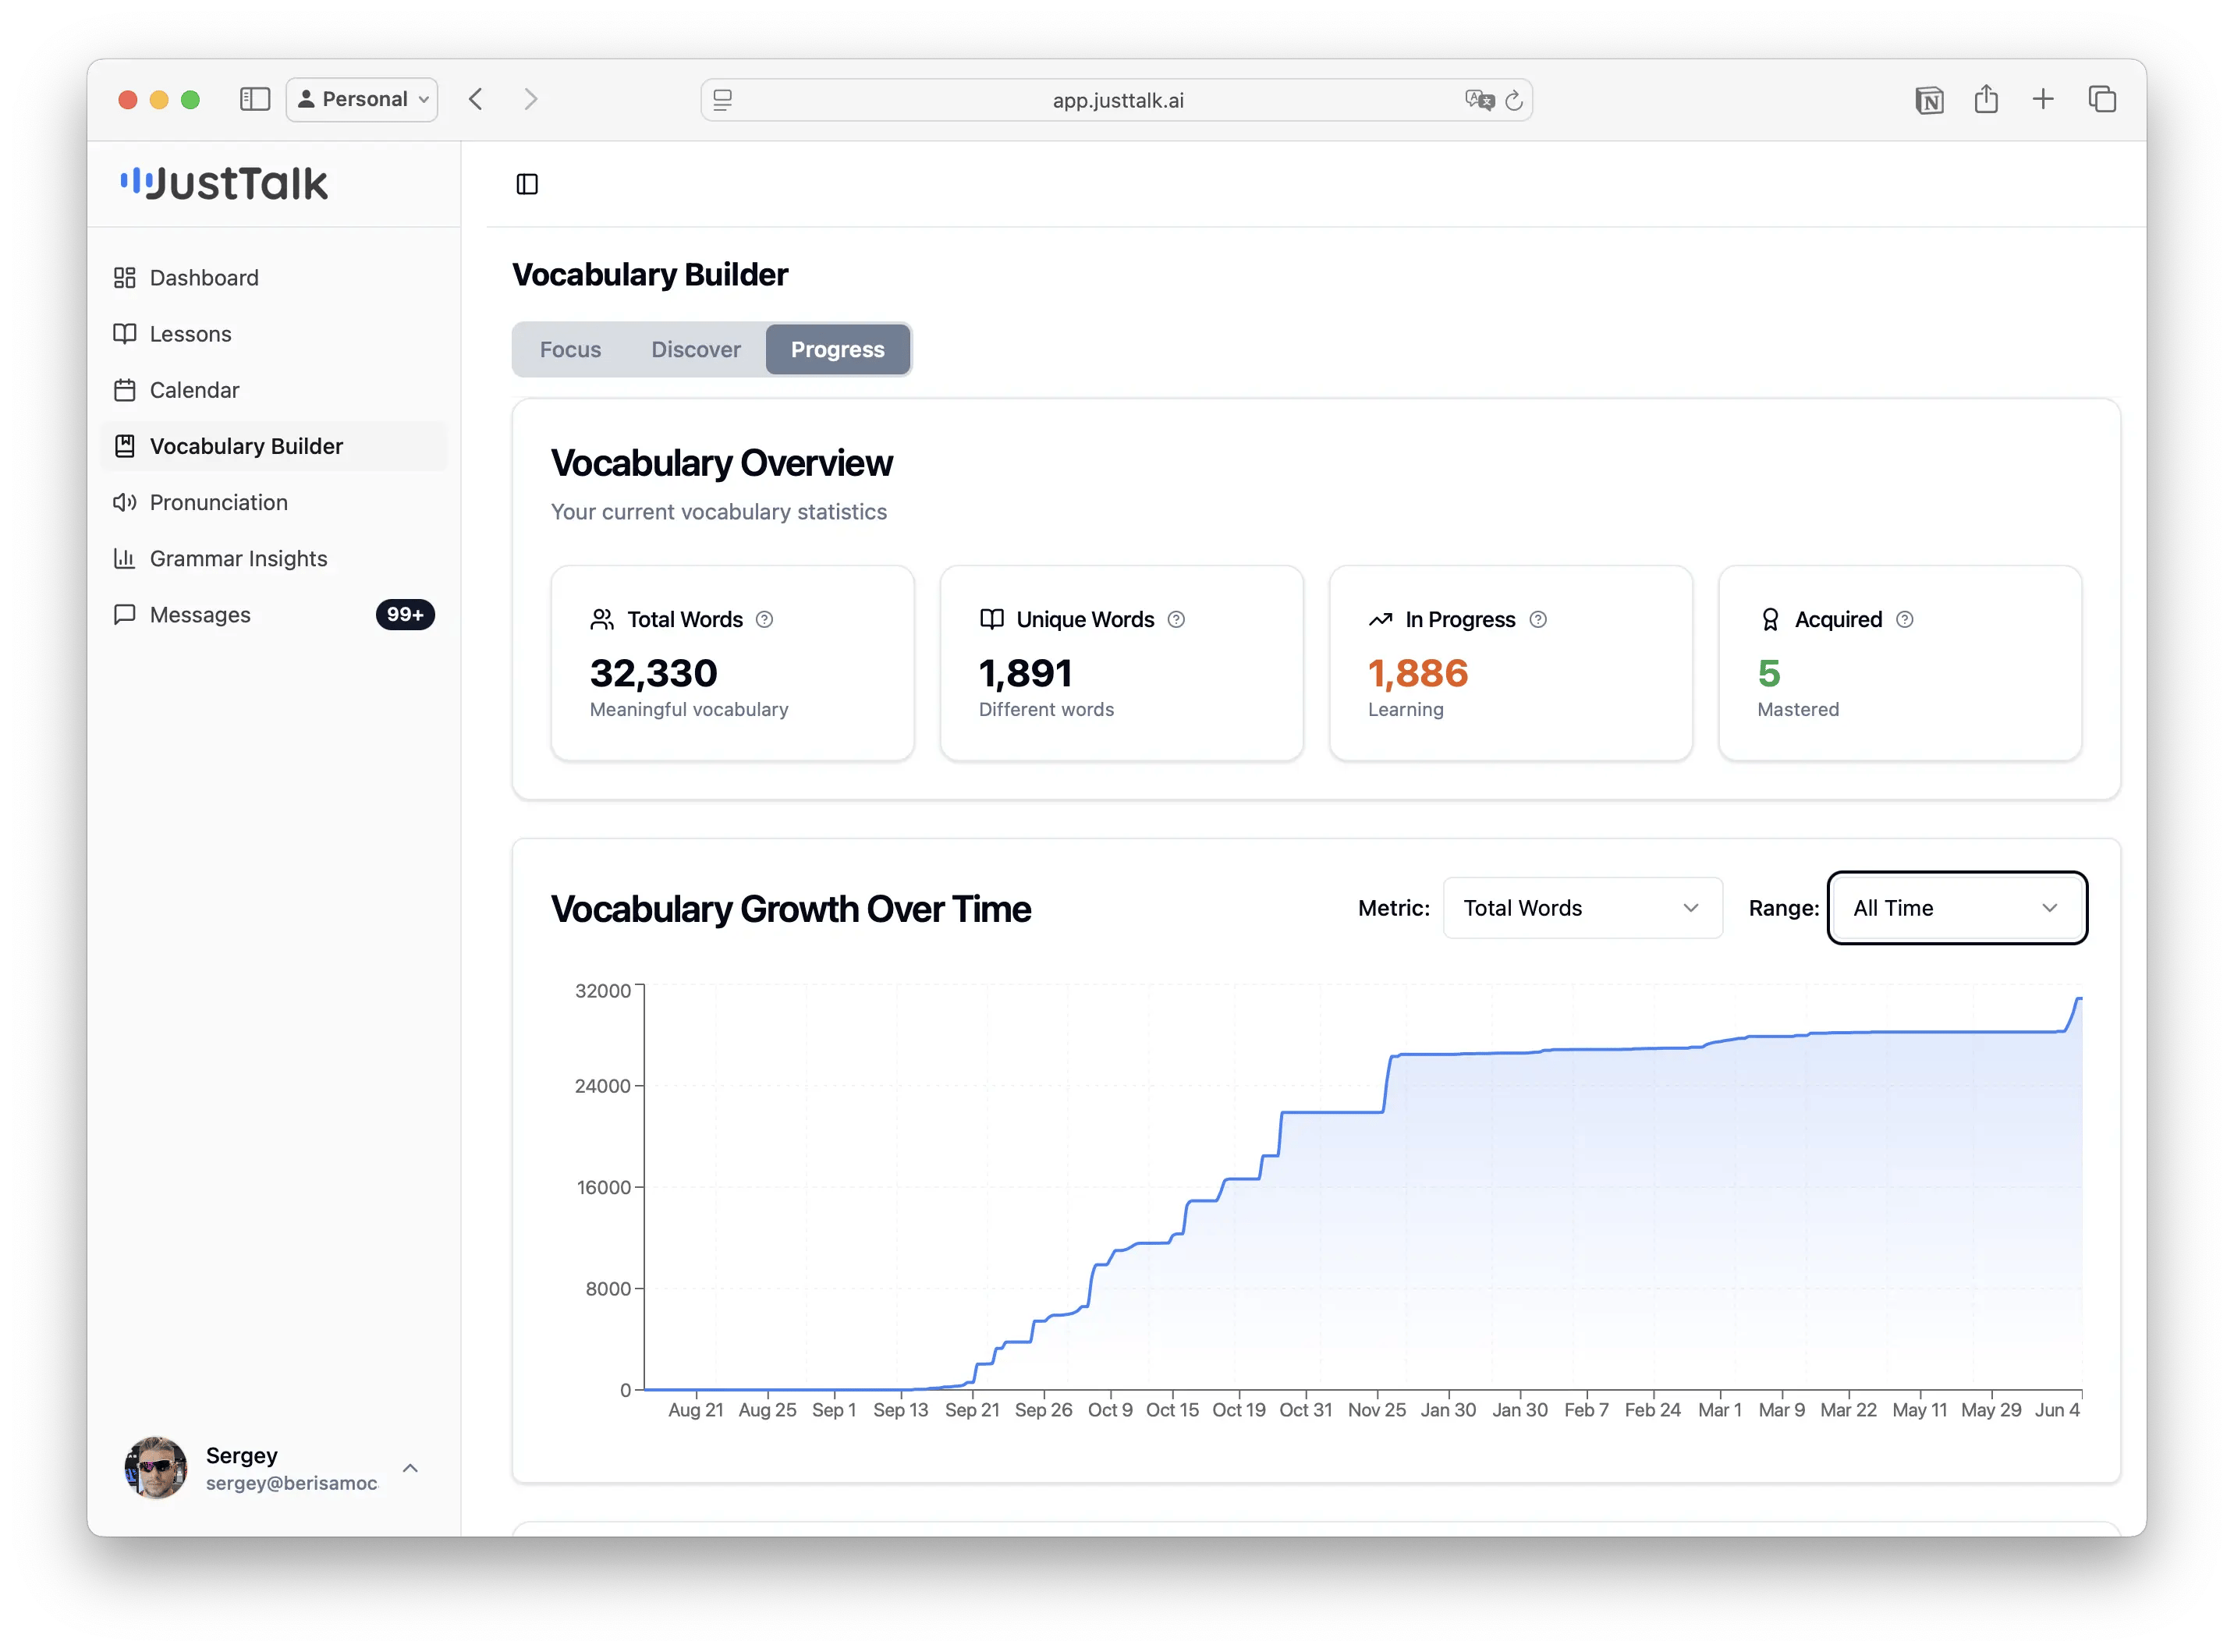The height and width of the screenshot is (1652, 2234).
Task: Open Lessons in the sidebar
Action: (273, 334)
